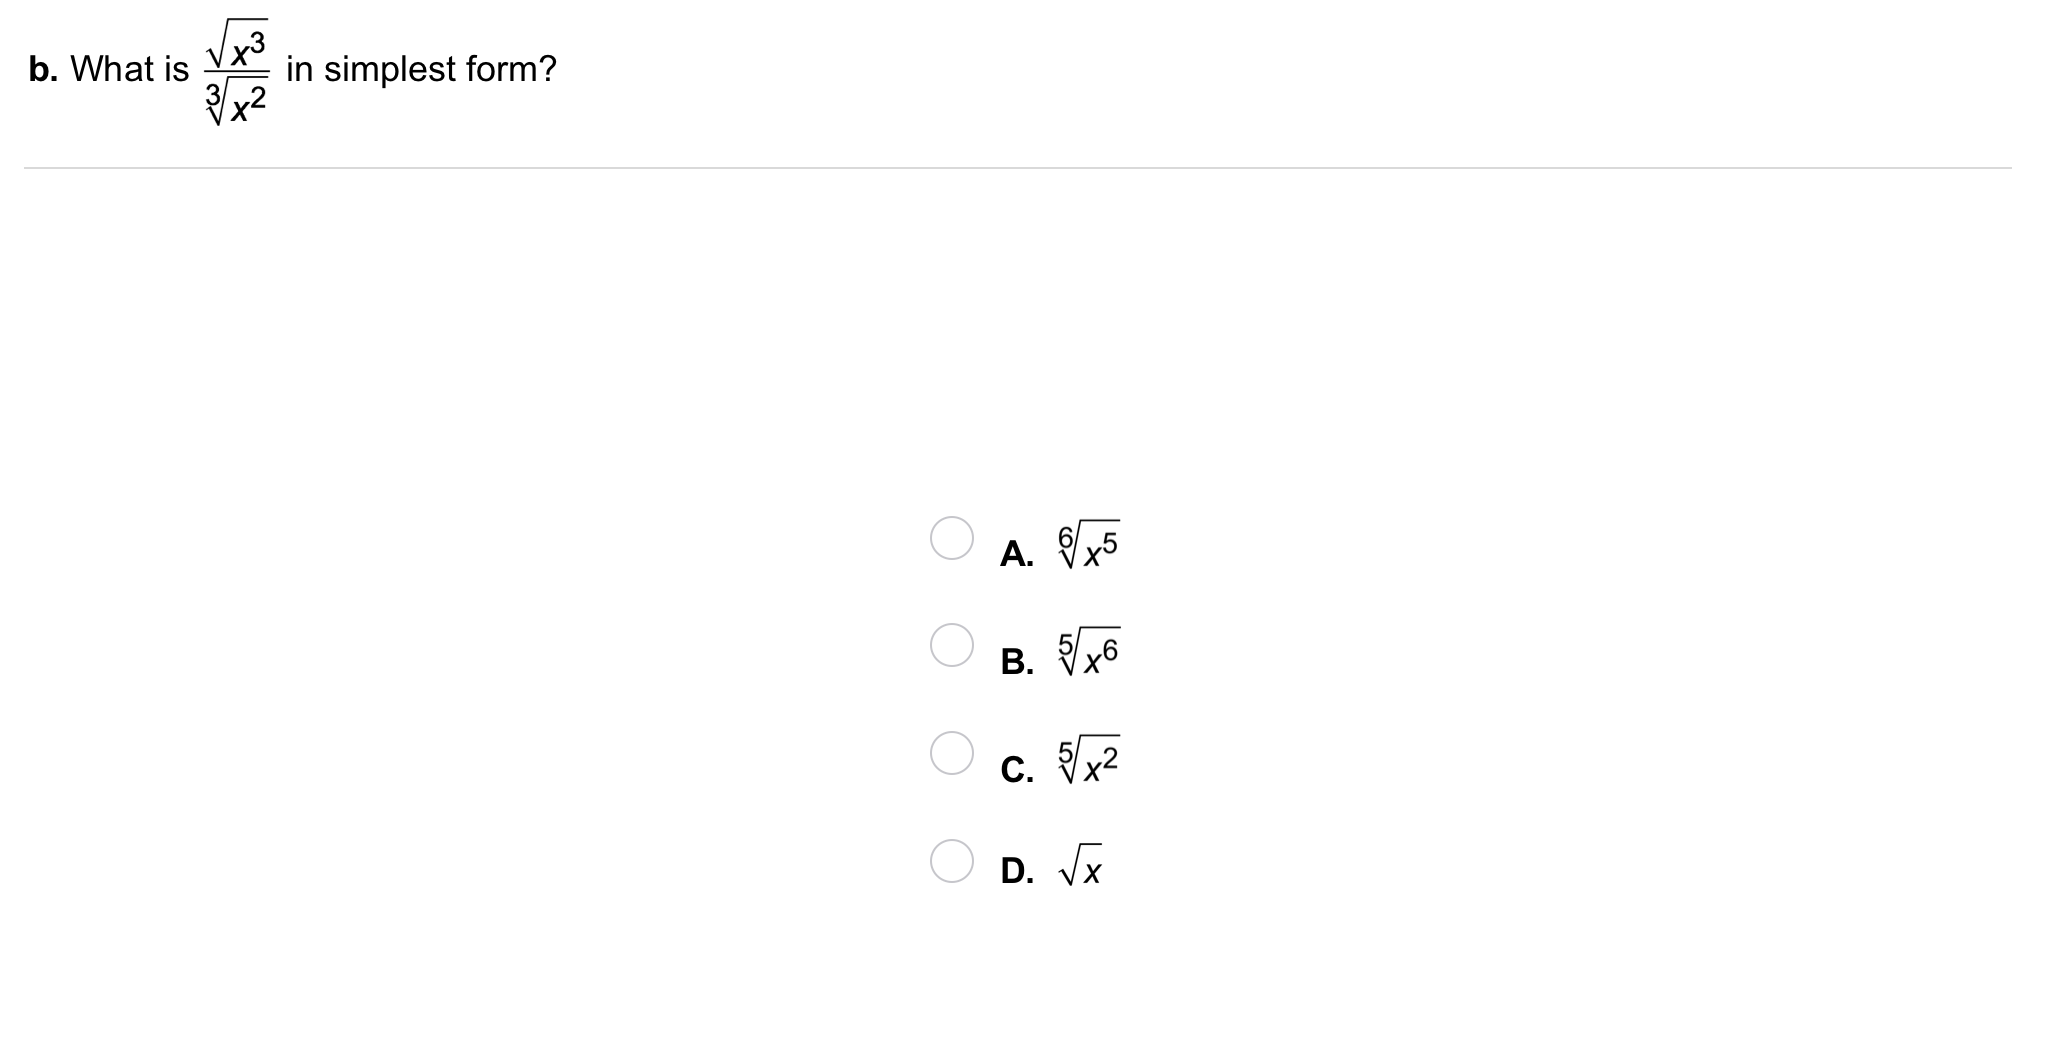Click the bold "C." answer label

pos(1017,769)
